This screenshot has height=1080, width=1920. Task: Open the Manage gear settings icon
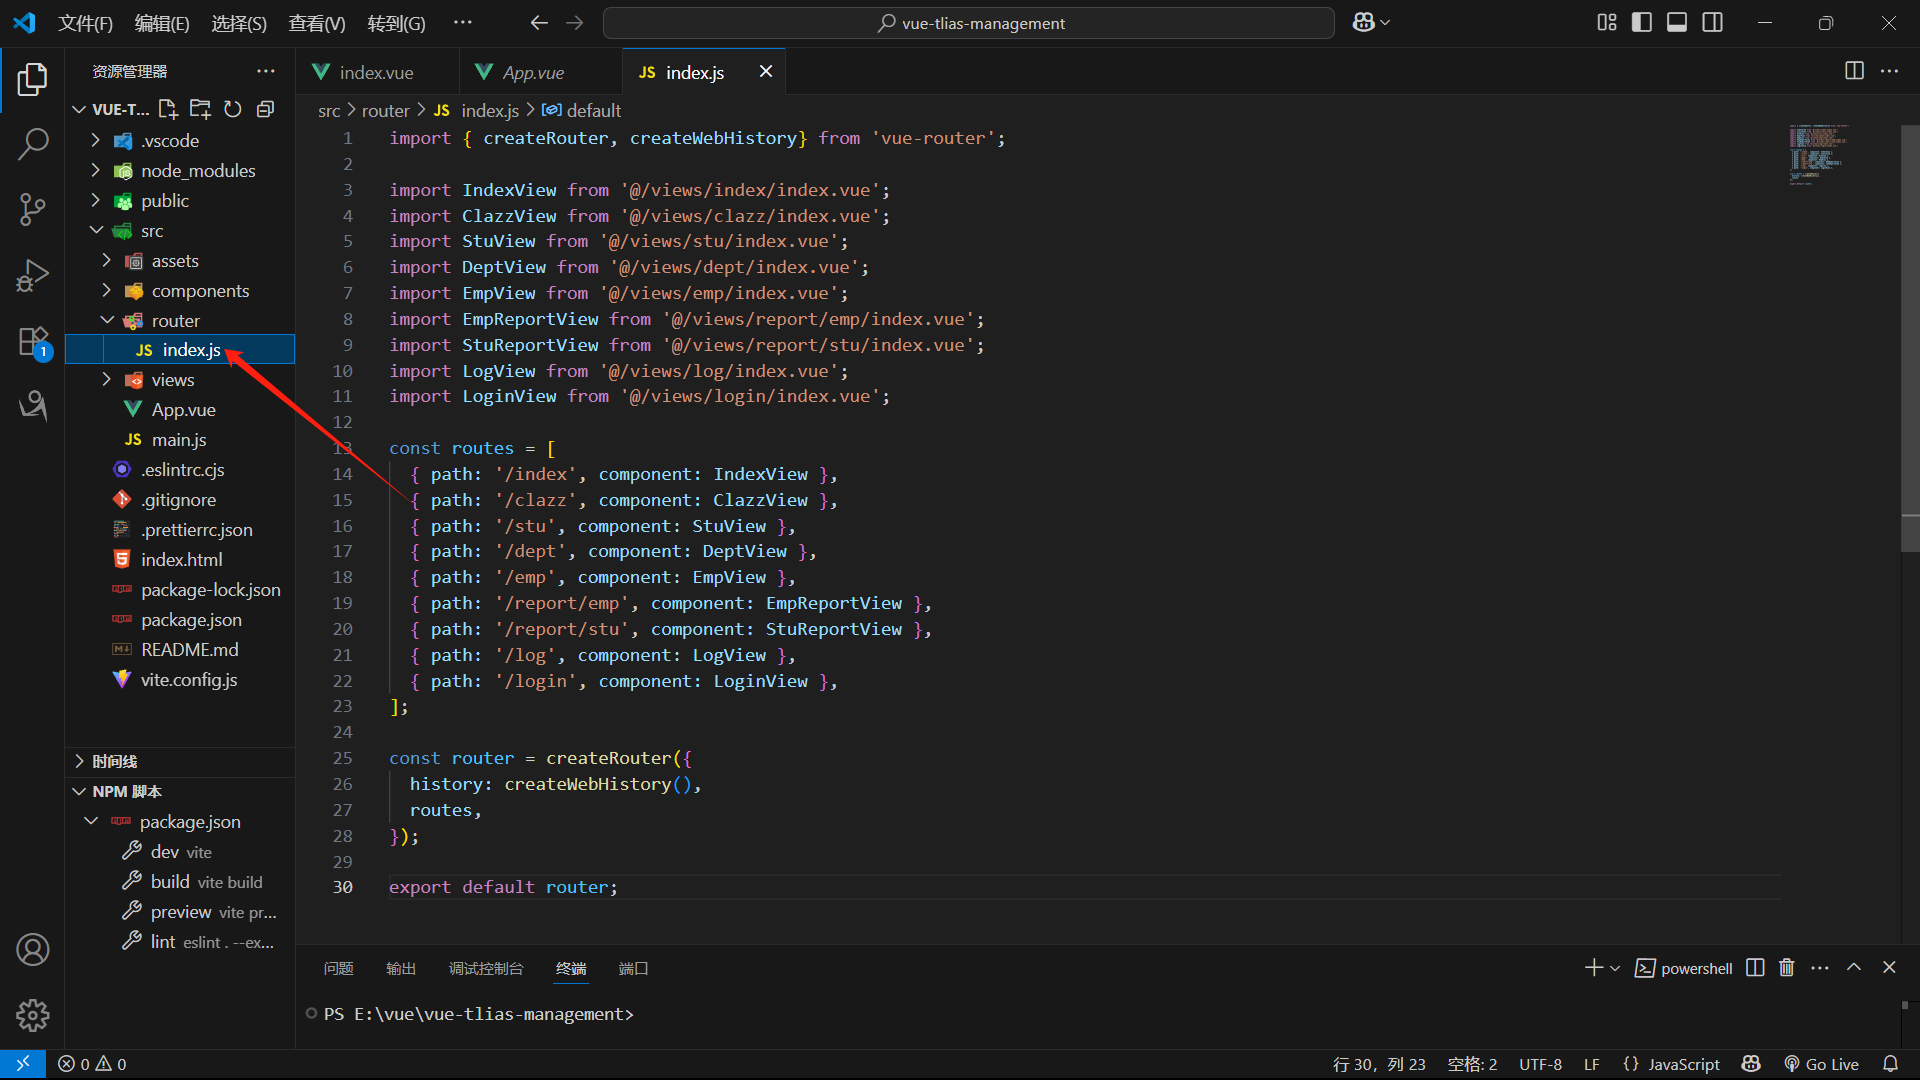click(x=32, y=1015)
